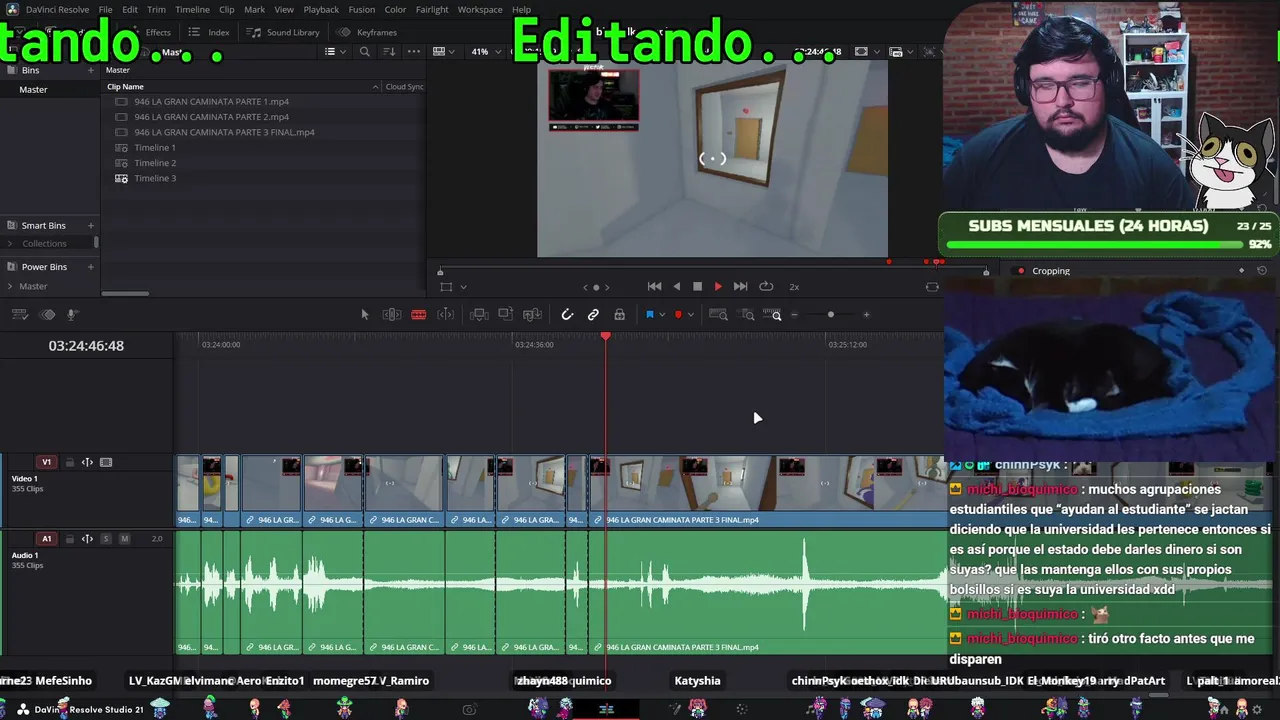Mute the Audio 1 track
The height and width of the screenshot is (720, 1280).
[124, 539]
